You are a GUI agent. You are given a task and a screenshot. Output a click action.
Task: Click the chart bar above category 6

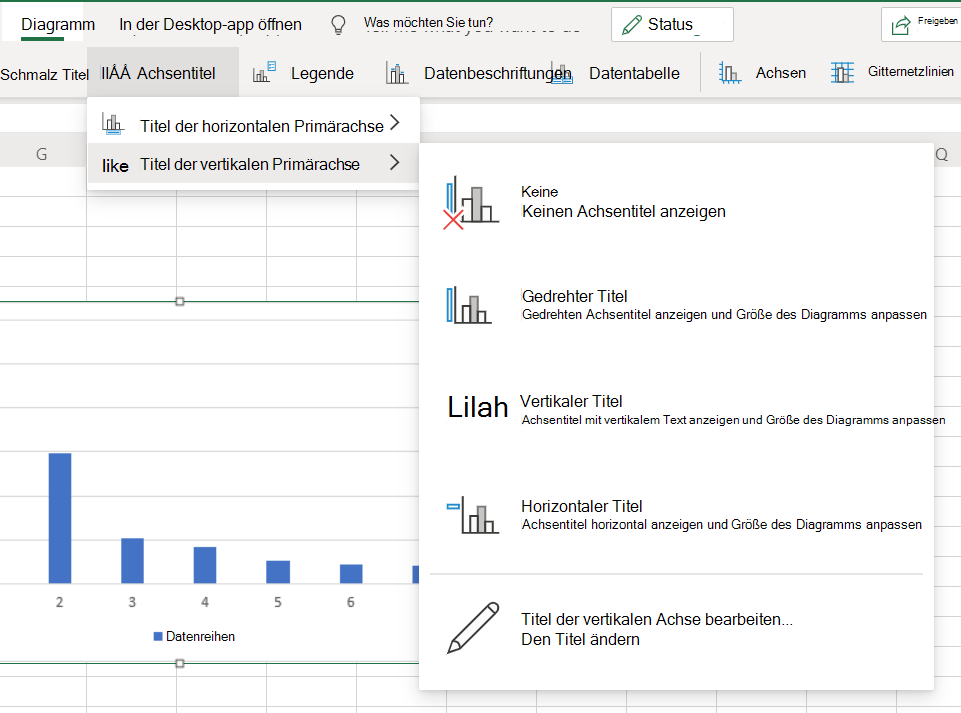[x=351, y=573]
